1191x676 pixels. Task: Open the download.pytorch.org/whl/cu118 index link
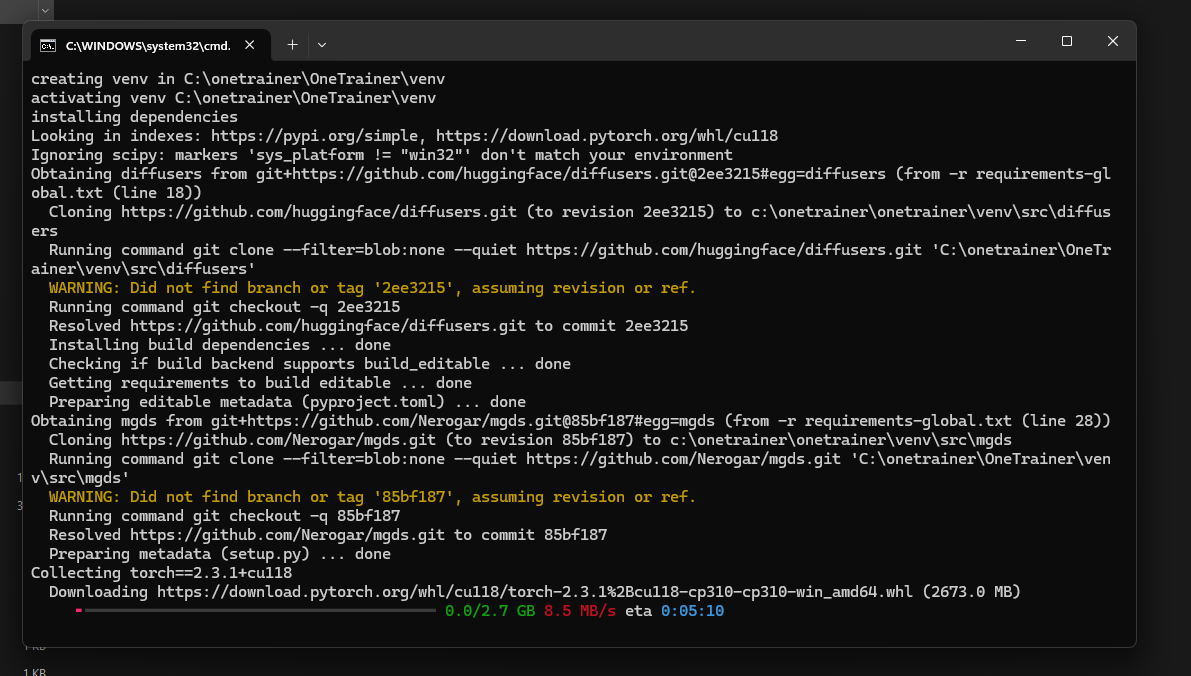click(606, 136)
